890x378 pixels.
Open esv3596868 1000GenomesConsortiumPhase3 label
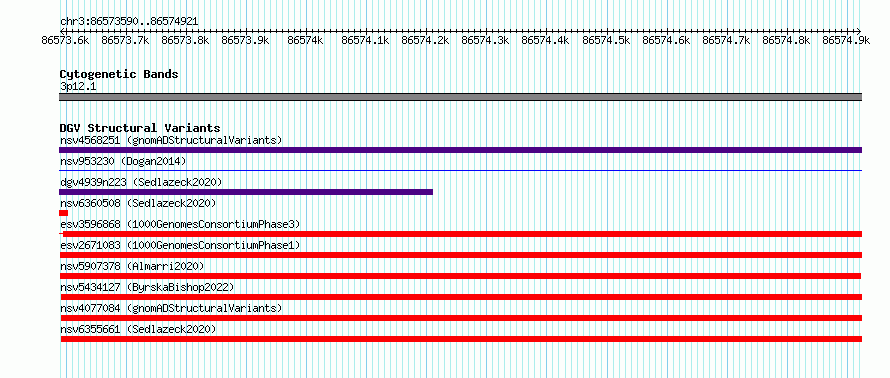click(180, 224)
